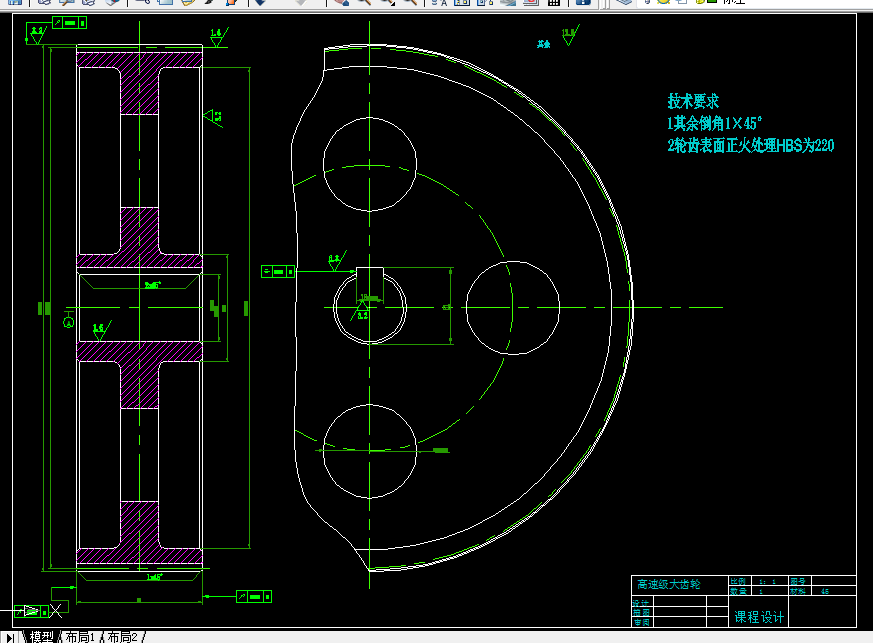Select the 12.5 roughness symbol at top right
The image size is (873, 643).
[x=570, y=35]
